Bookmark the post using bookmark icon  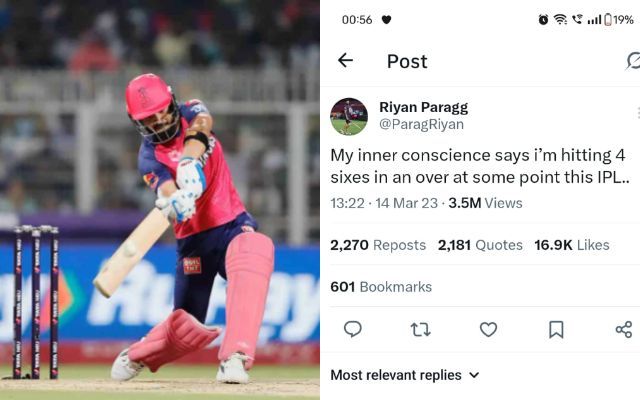pyautogui.click(x=556, y=329)
